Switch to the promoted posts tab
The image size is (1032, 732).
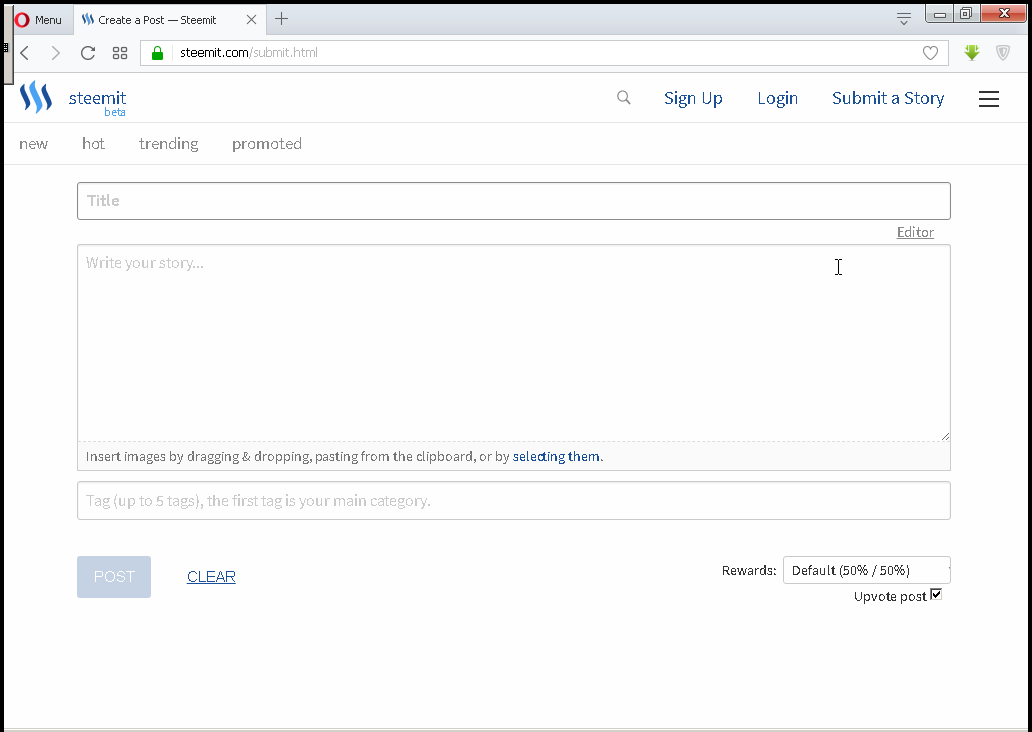click(x=267, y=144)
